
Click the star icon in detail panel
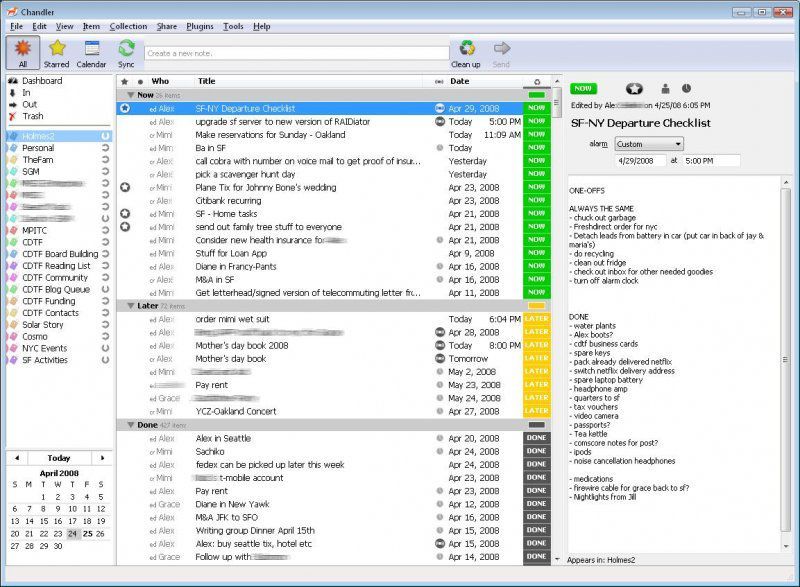[634, 89]
